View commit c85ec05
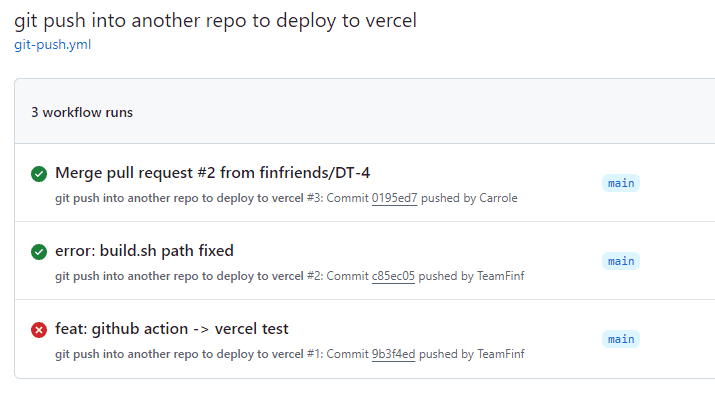The width and height of the screenshot is (715, 393). pos(393,276)
